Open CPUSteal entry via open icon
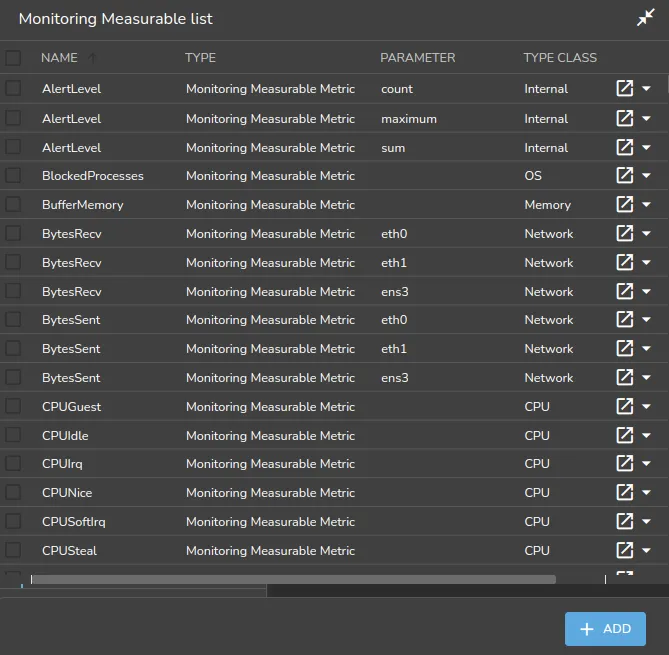The image size is (669, 655). pos(625,550)
